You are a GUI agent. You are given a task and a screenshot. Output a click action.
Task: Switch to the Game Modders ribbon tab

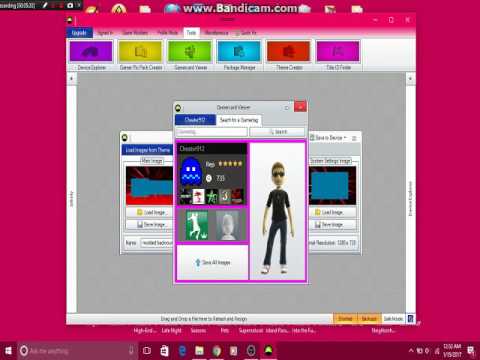click(x=135, y=33)
